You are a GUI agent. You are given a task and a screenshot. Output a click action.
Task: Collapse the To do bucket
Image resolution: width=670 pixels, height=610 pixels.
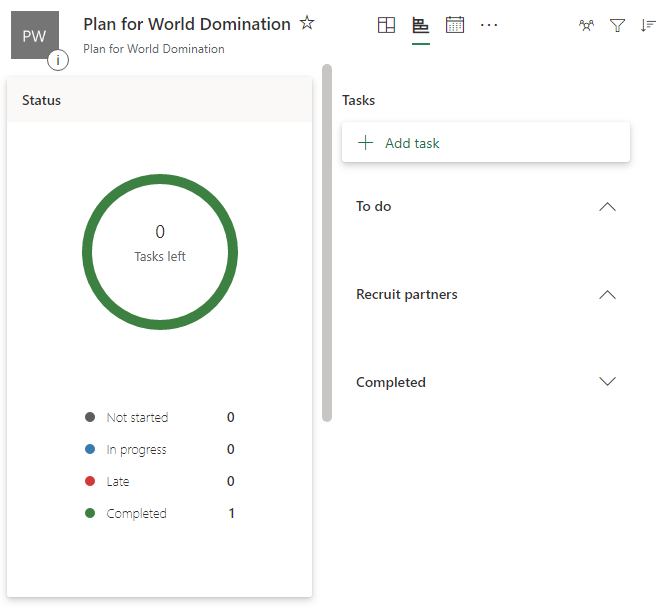tap(606, 207)
